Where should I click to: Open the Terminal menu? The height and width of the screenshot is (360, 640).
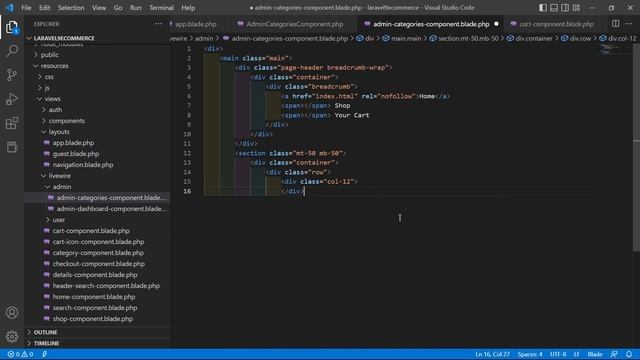point(161,8)
